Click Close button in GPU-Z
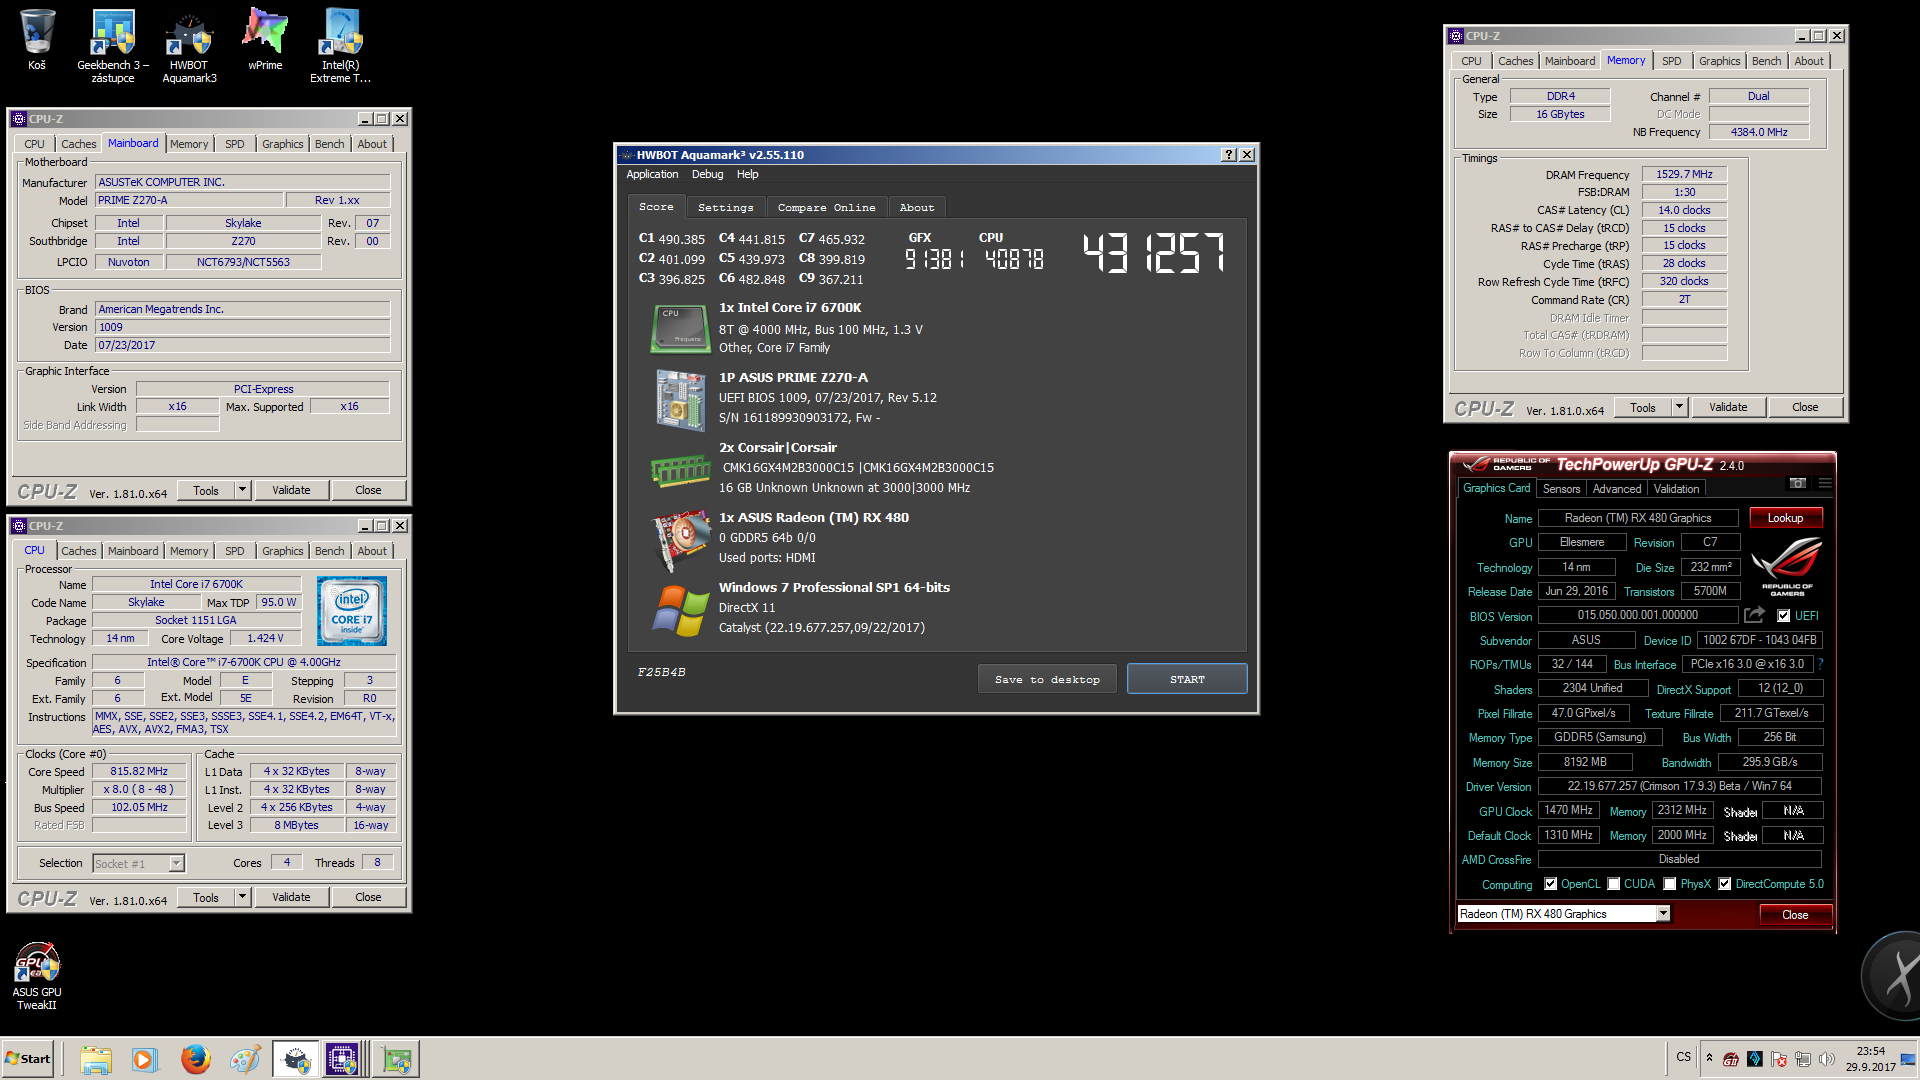Screen dimensions: 1920x1080 1795,915
